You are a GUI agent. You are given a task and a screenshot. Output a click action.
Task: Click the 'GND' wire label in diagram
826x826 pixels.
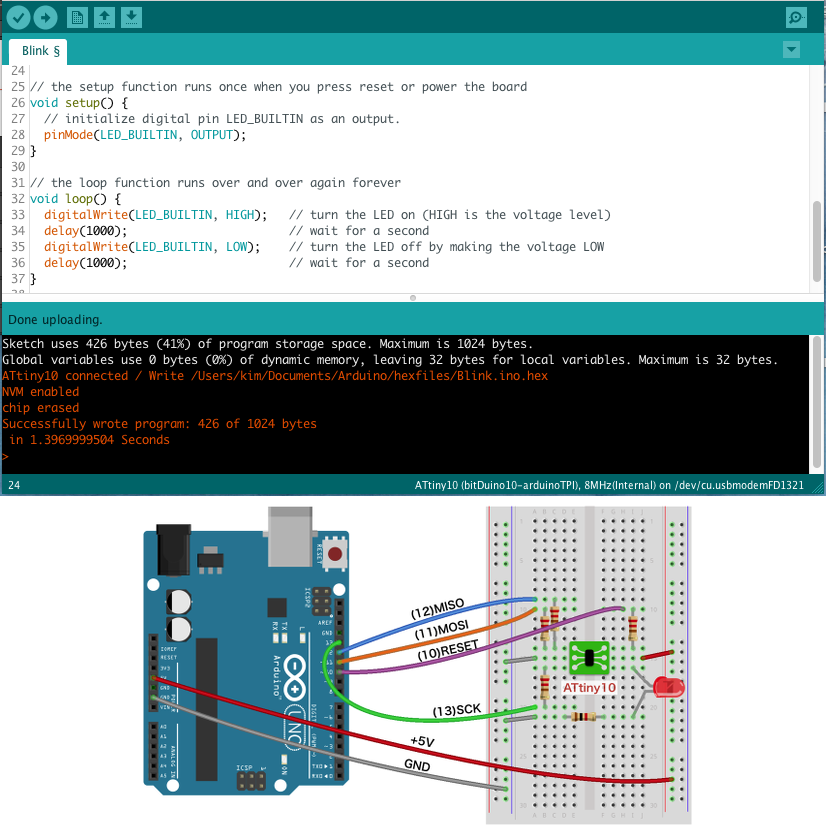point(417,764)
